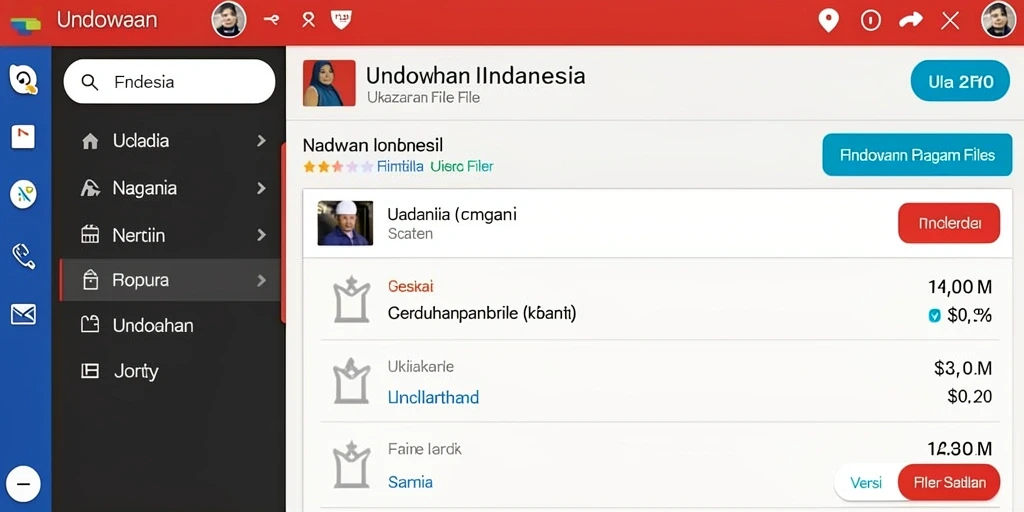Open the Undoahan menu item
Image resolution: width=1024 pixels, height=512 pixels.
(170, 325)
